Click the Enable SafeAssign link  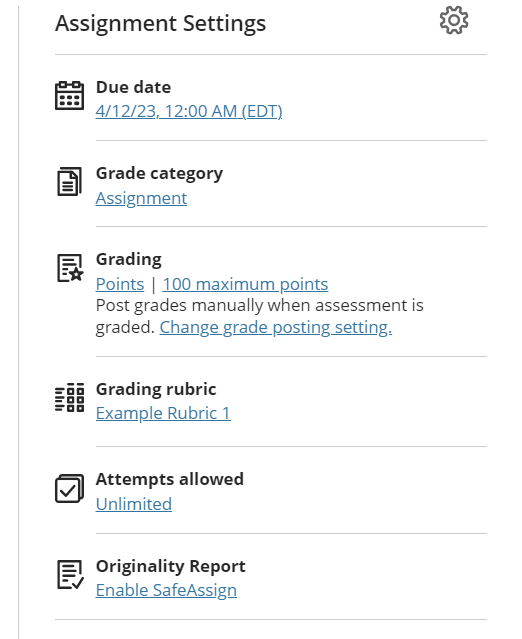click(166, 591)
